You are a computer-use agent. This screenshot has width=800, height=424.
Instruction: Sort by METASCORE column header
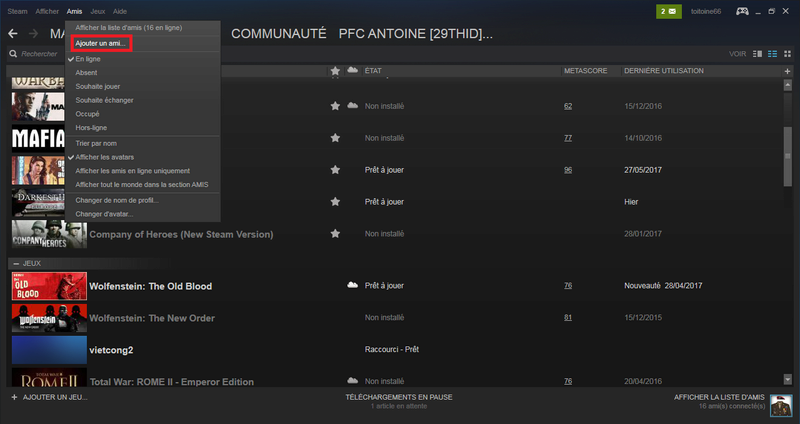(x=586, y=71)
